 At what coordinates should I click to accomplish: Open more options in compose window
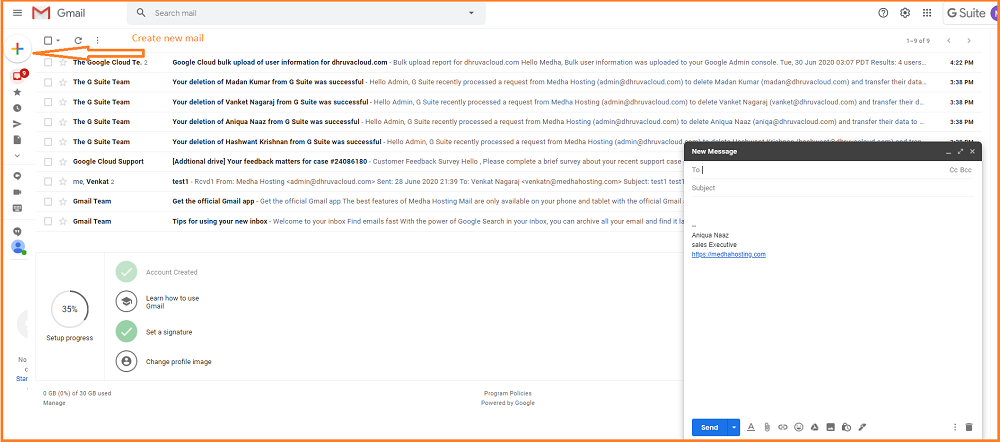(954, 427)
